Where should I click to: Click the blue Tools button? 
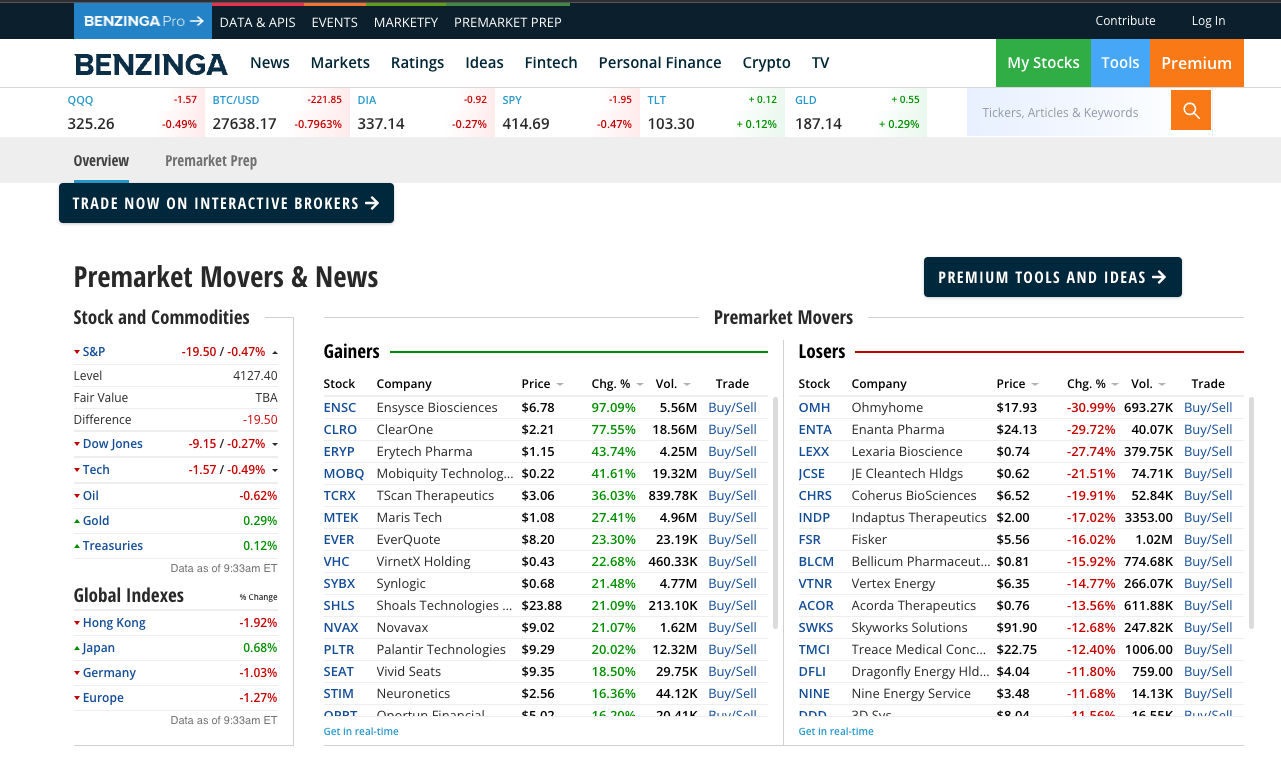pyautogui.click(x=1120, y=63)
